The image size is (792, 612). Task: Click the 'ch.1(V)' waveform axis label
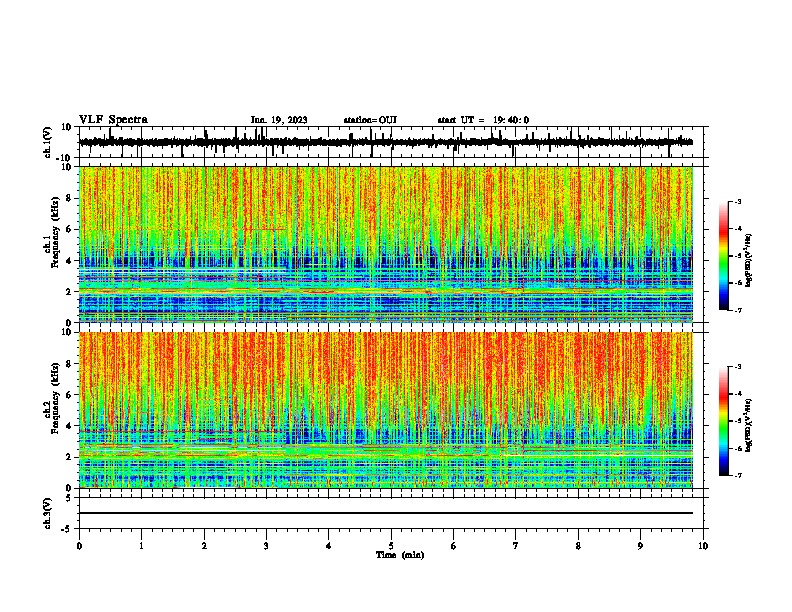[48, 142]
